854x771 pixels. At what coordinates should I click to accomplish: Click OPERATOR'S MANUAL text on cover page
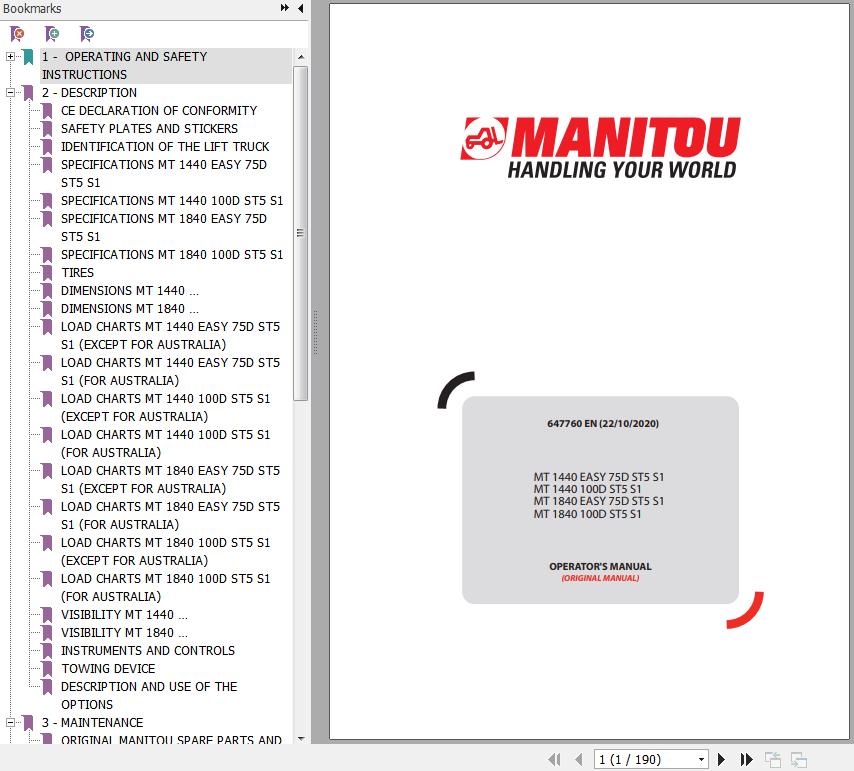tap(600, 566)
